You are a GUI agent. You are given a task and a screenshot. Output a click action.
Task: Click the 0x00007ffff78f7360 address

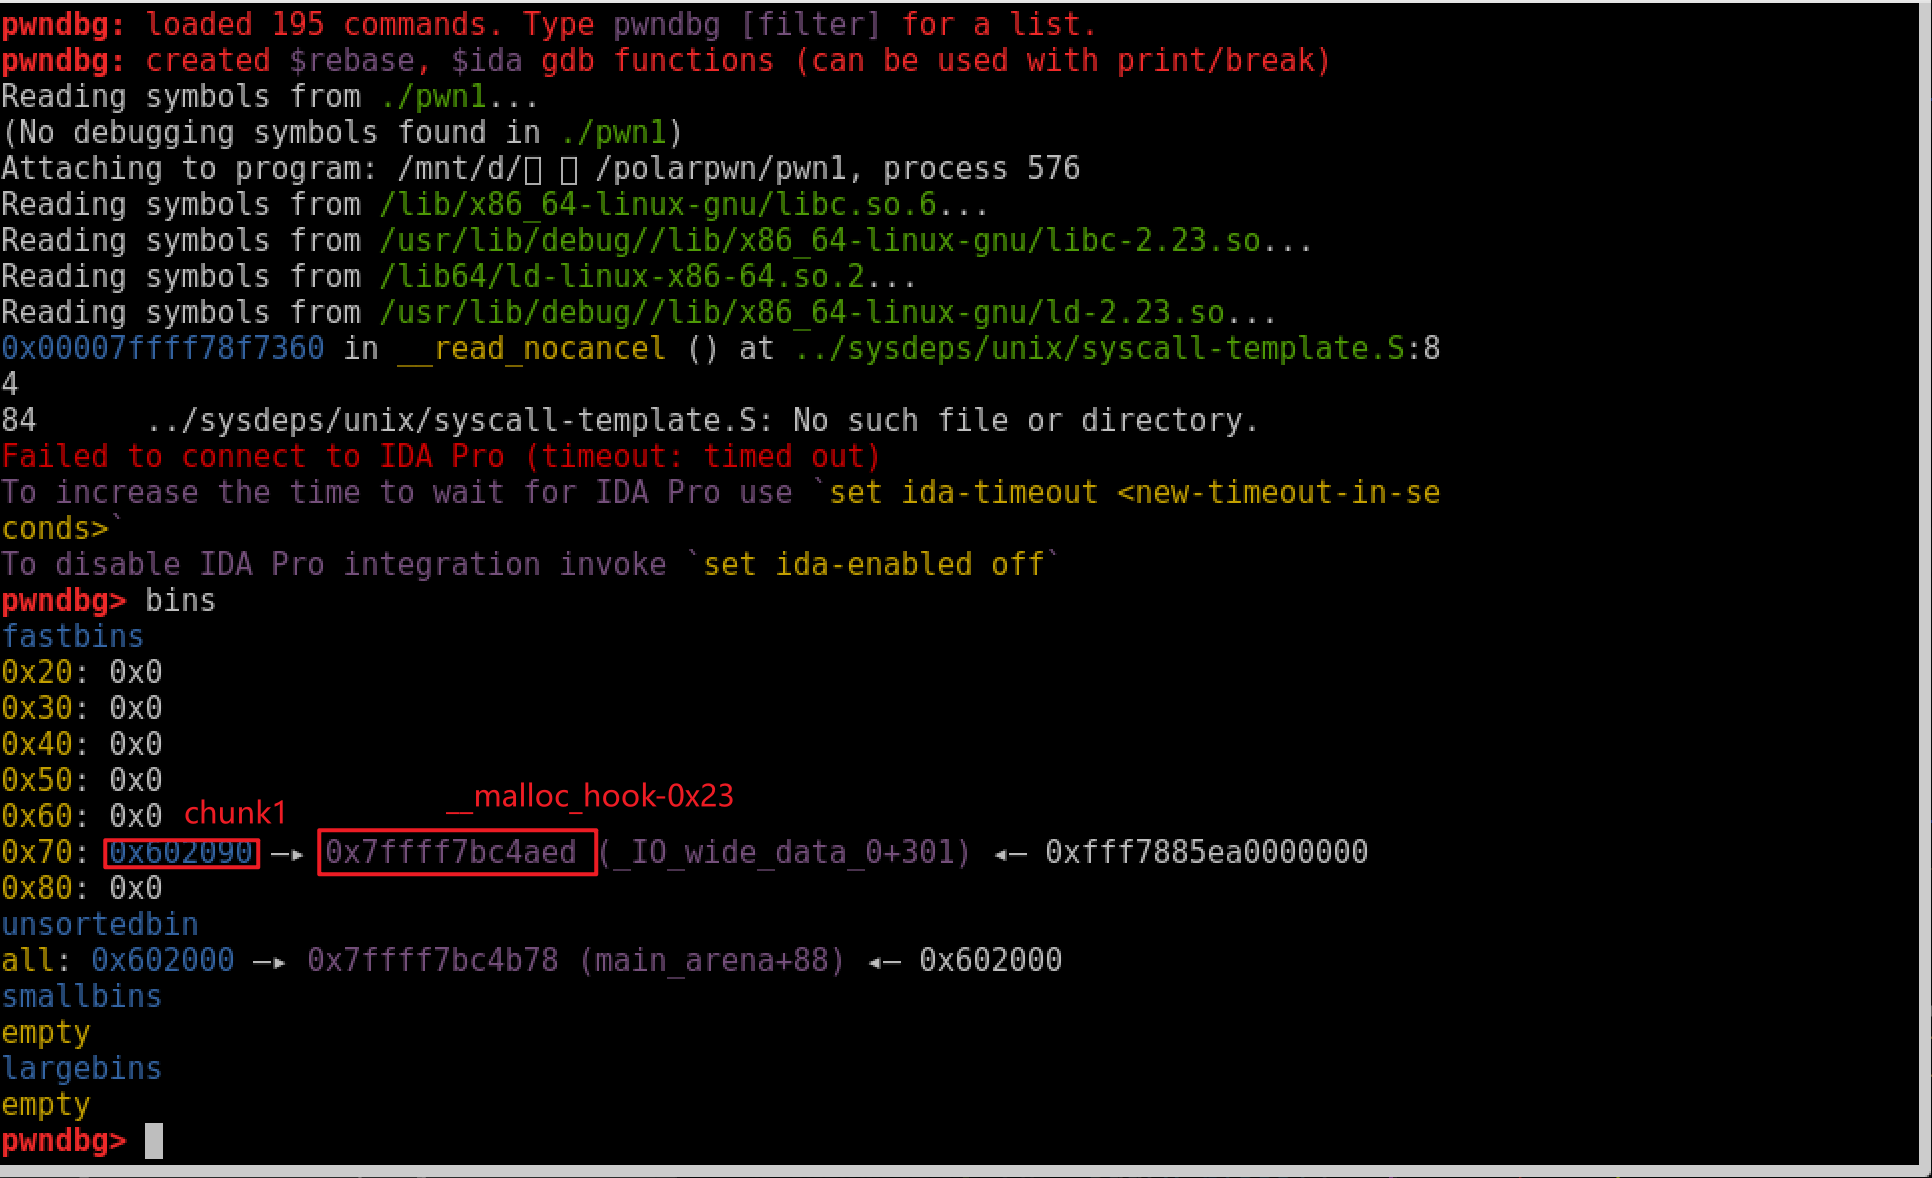[163, 348]
